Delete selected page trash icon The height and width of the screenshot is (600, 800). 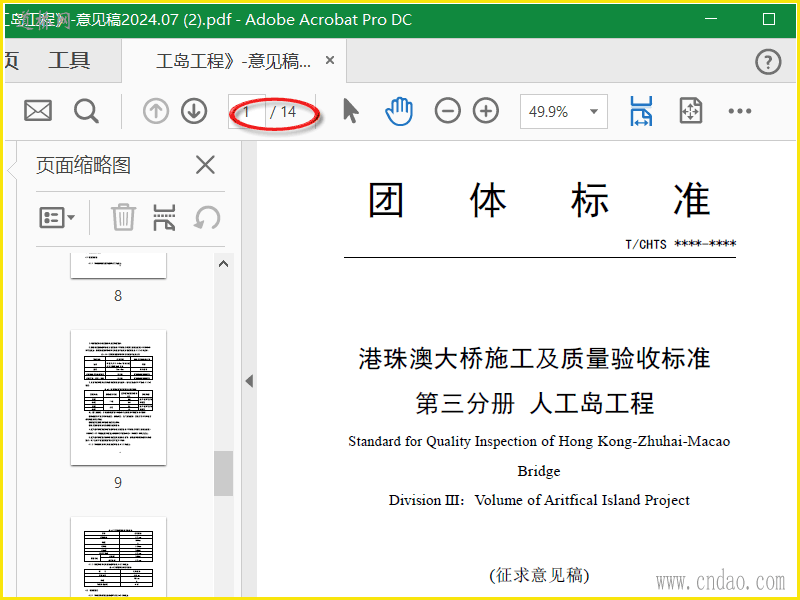[x=123, y=217]
